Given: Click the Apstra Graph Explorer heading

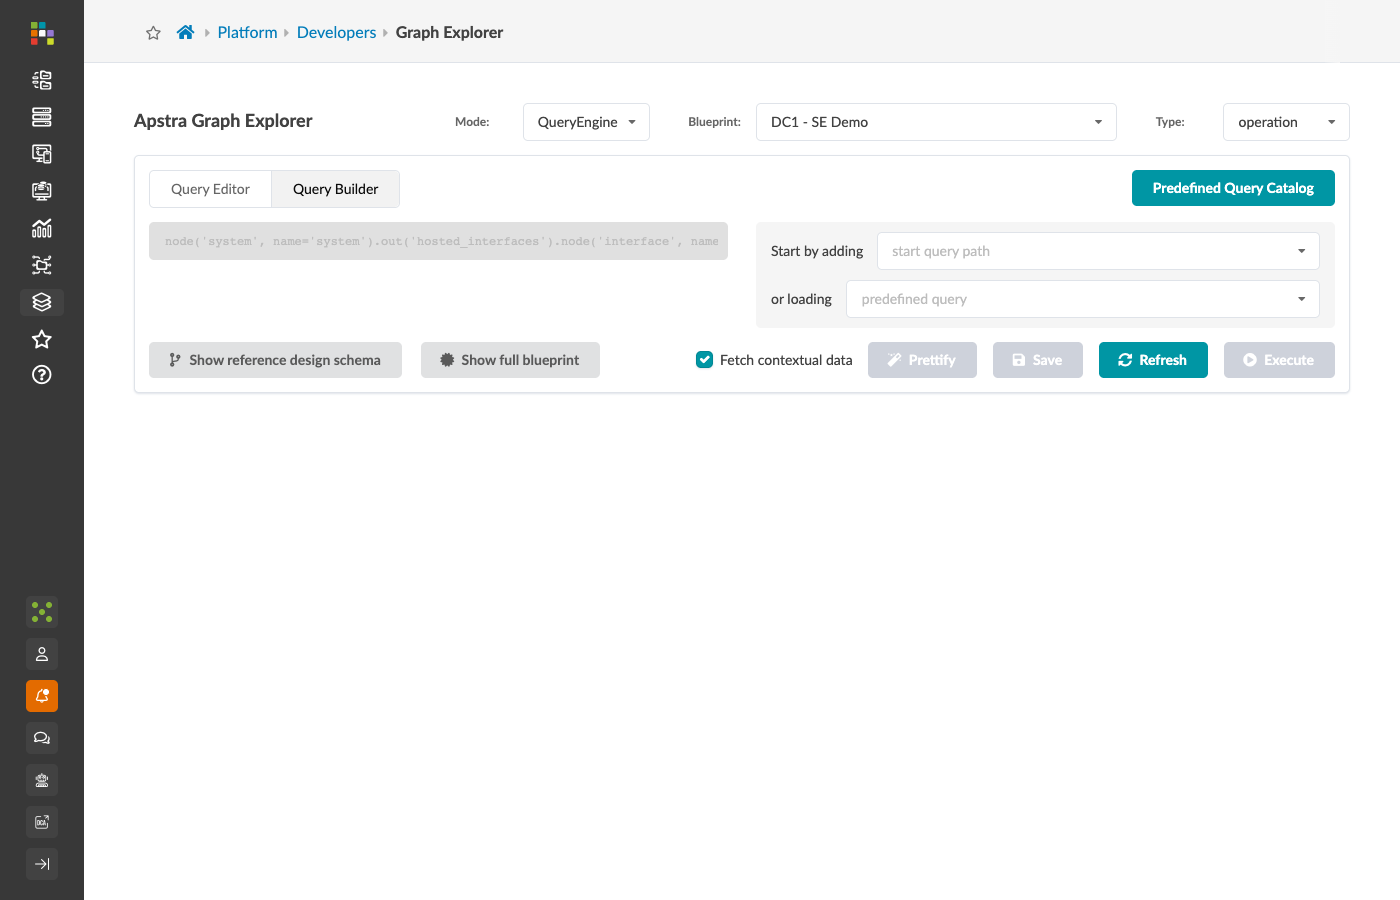Looking at the screenshot, I should coord(223,121).
